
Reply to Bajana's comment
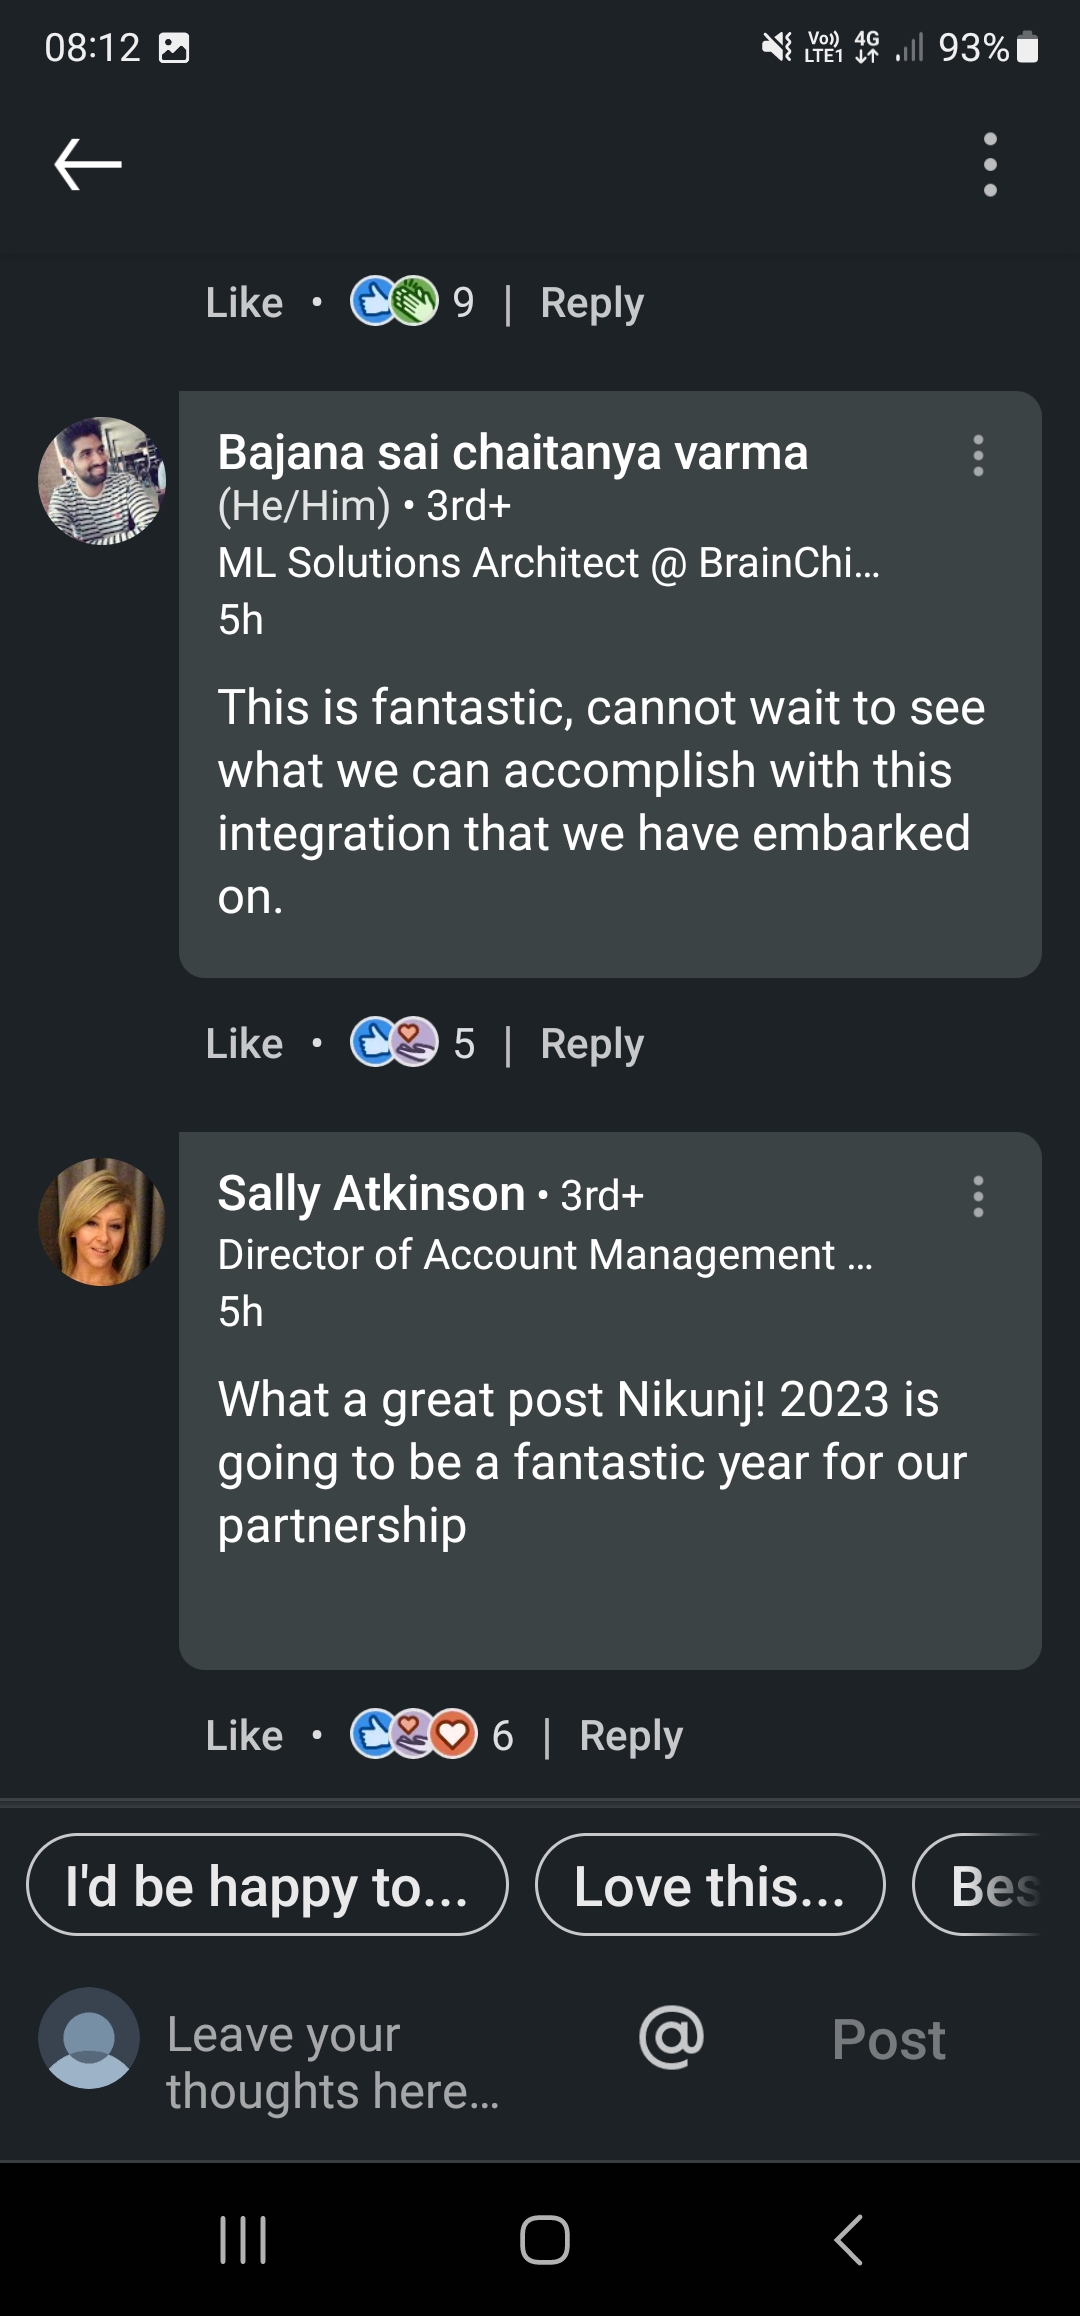click(592, 1044)
